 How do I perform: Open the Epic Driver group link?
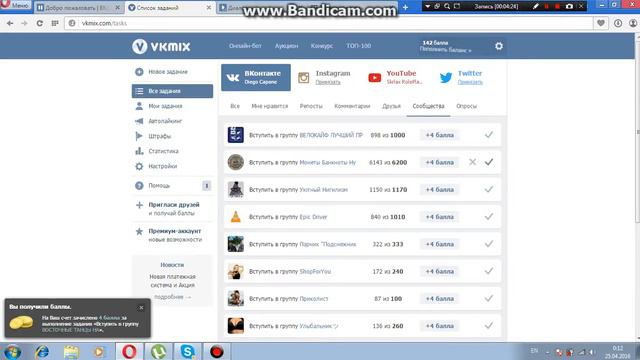click(x=313, y=217)
